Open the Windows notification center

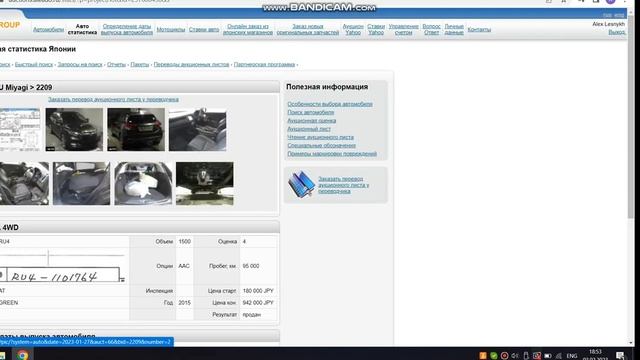pyautogui.click(x=620, y=356)
